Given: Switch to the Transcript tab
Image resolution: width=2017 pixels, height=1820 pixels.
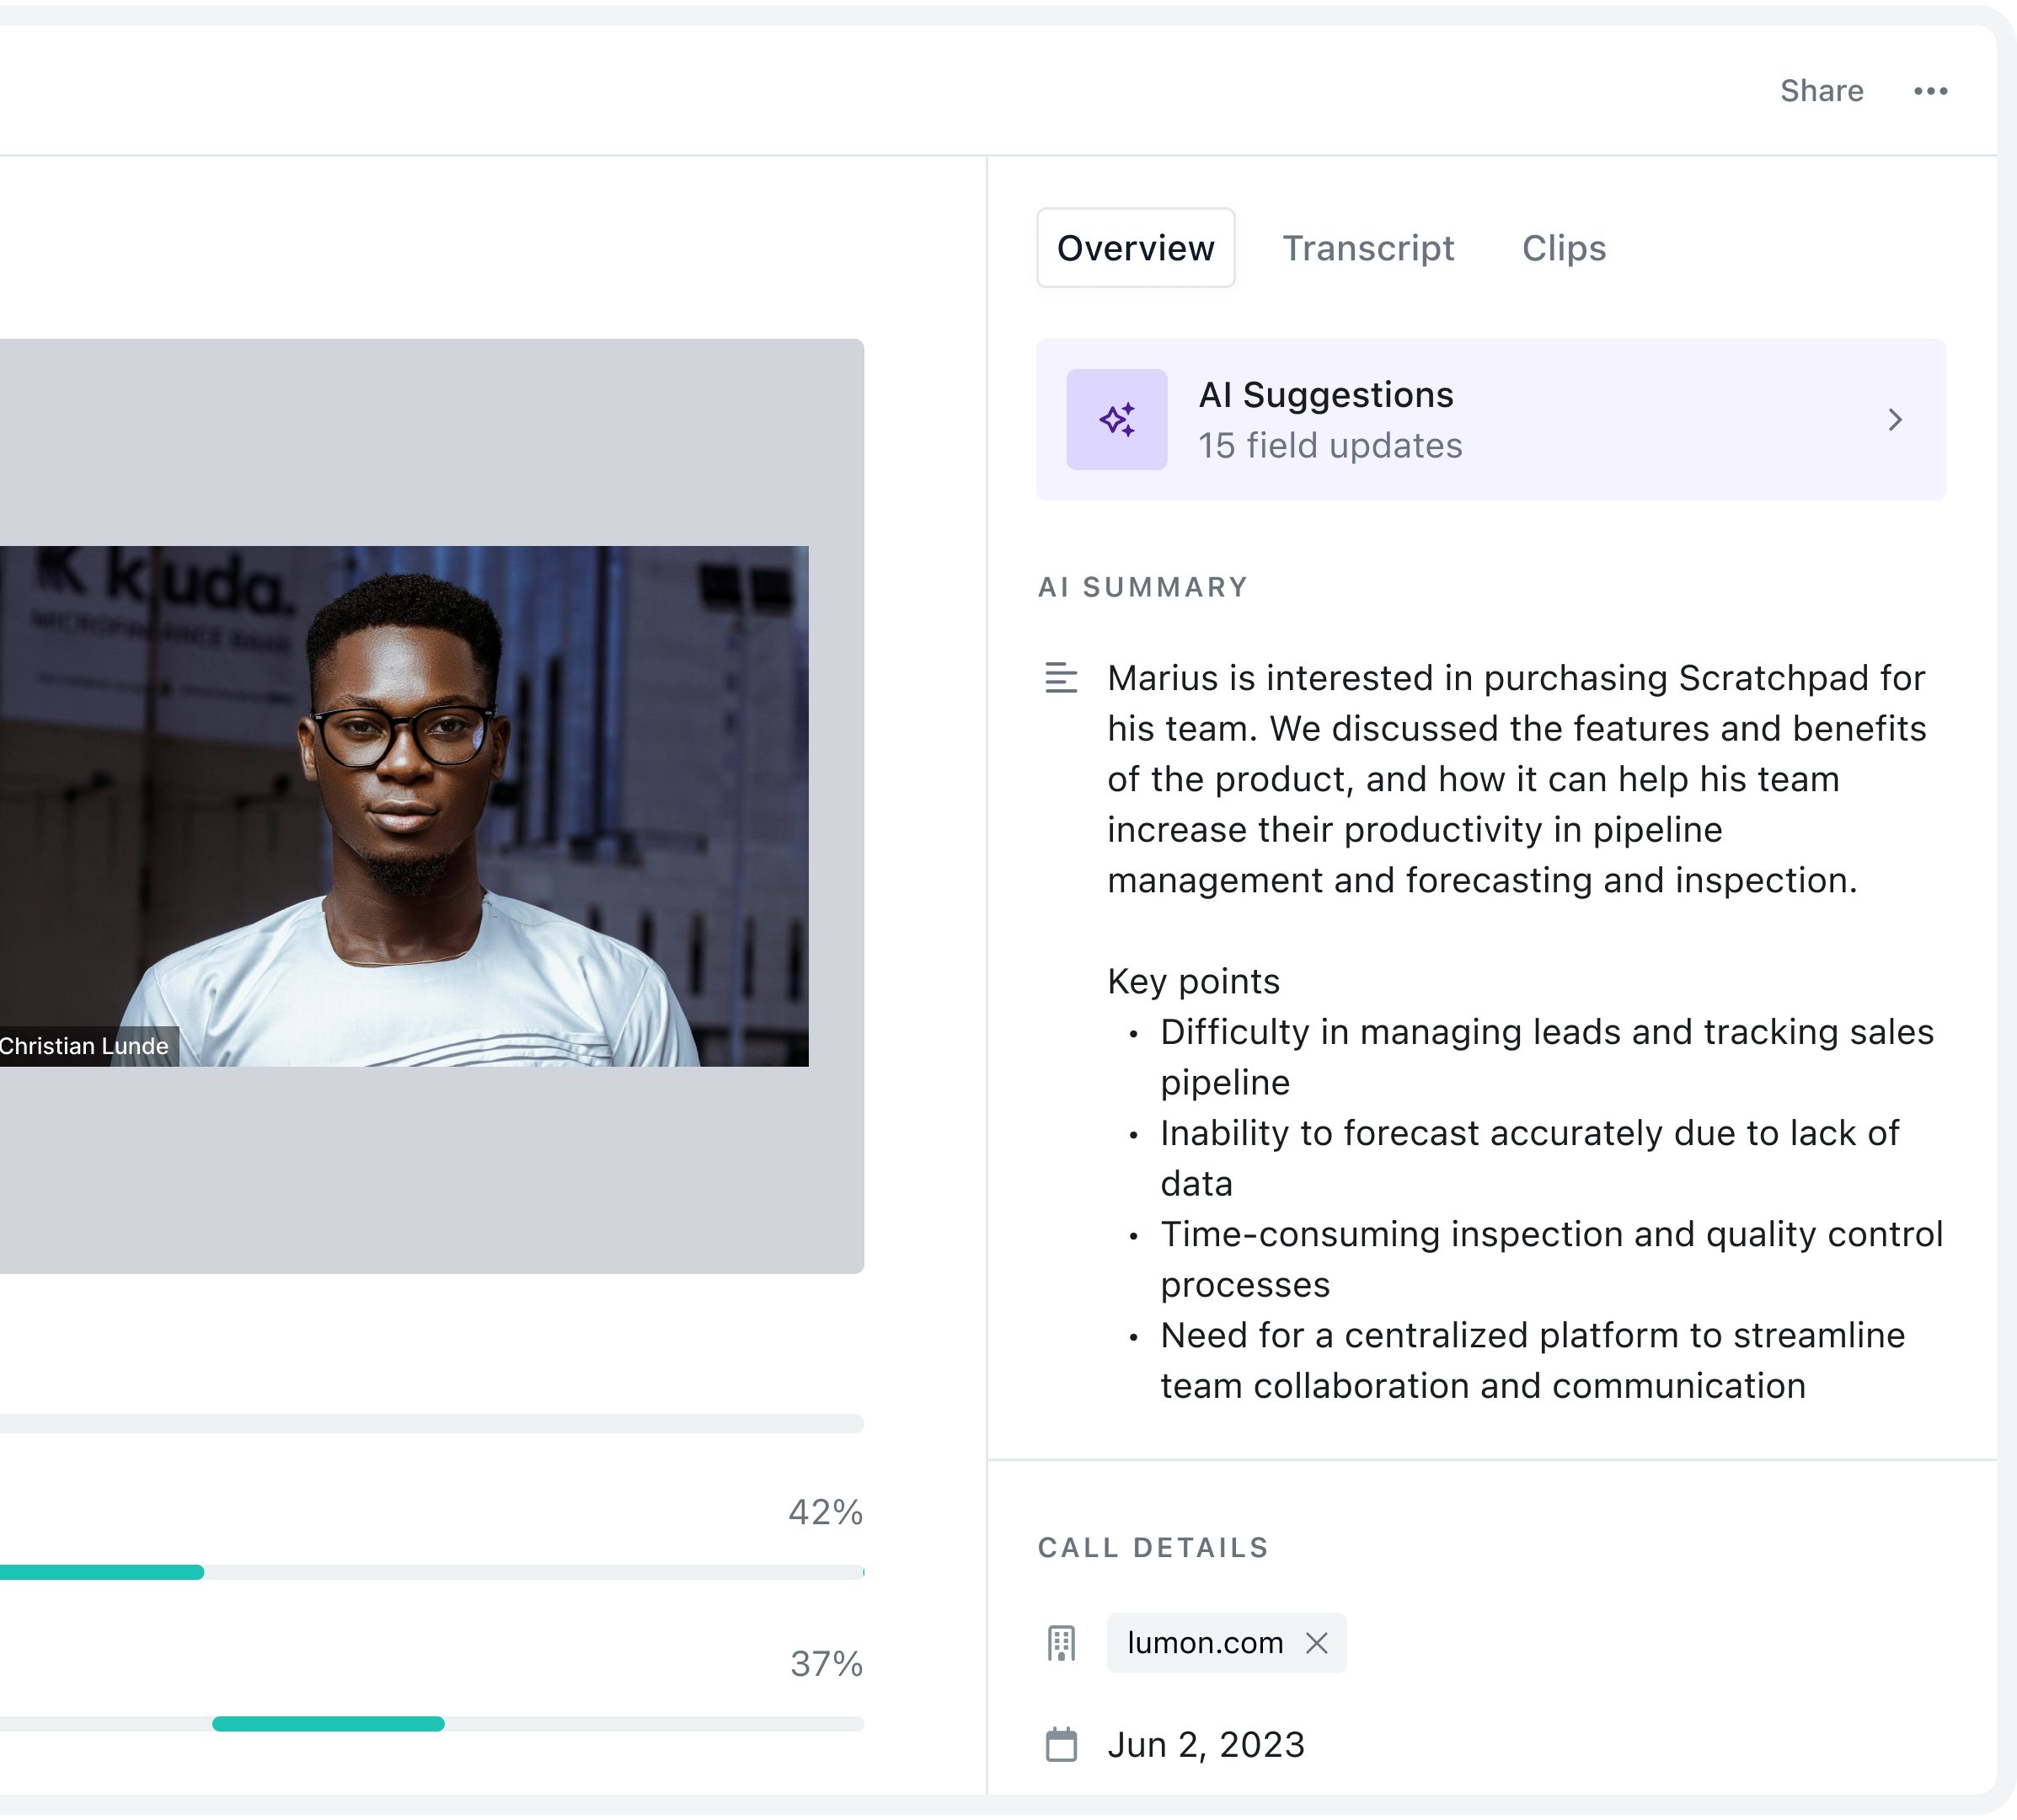Looking at the screenshot, I should click(x=1367, y=248).
